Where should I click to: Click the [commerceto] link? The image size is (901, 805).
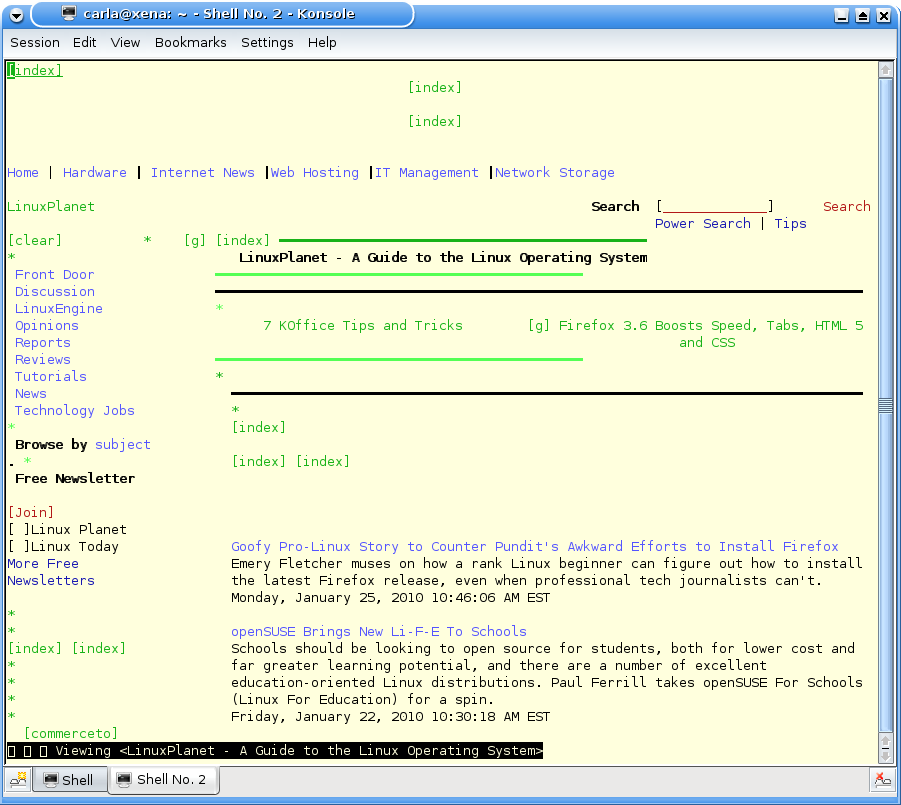[x=71, y=733]
